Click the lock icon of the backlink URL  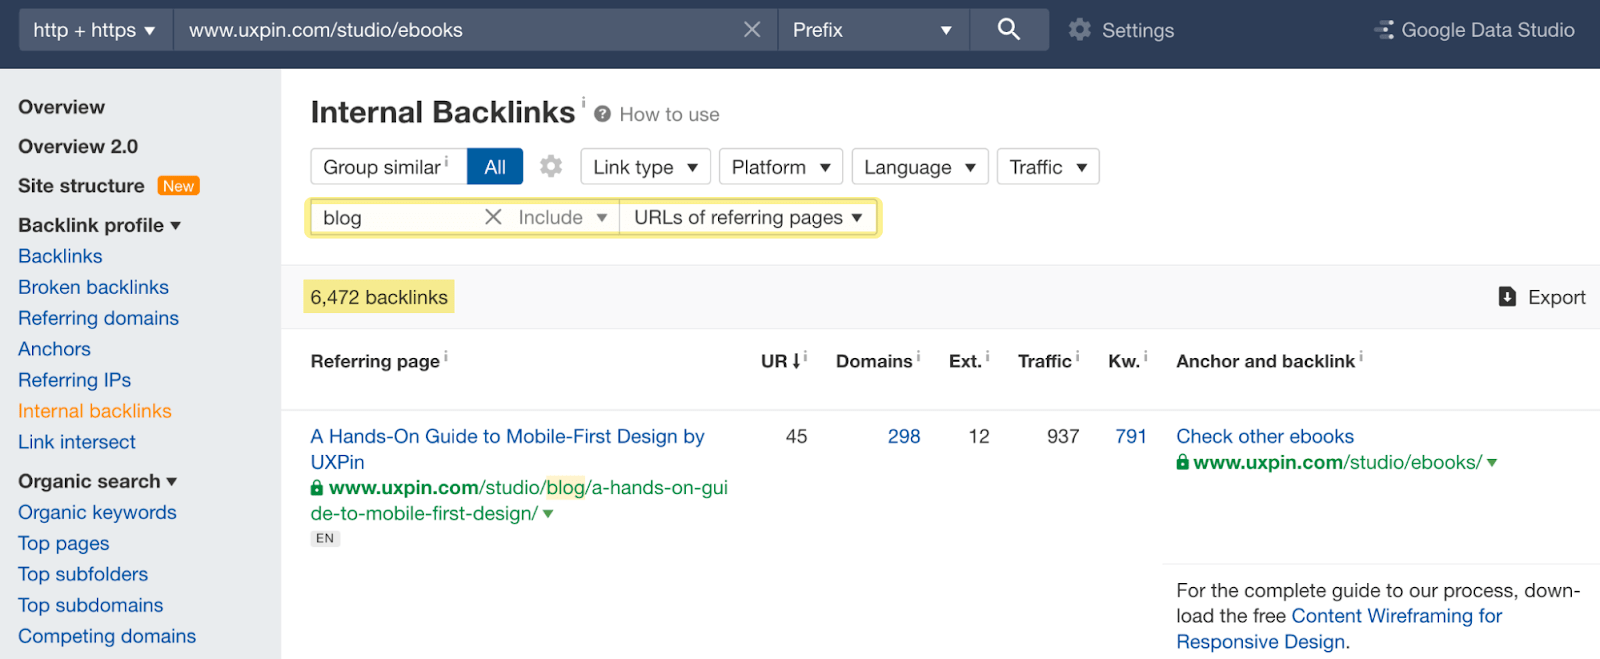1183,462
